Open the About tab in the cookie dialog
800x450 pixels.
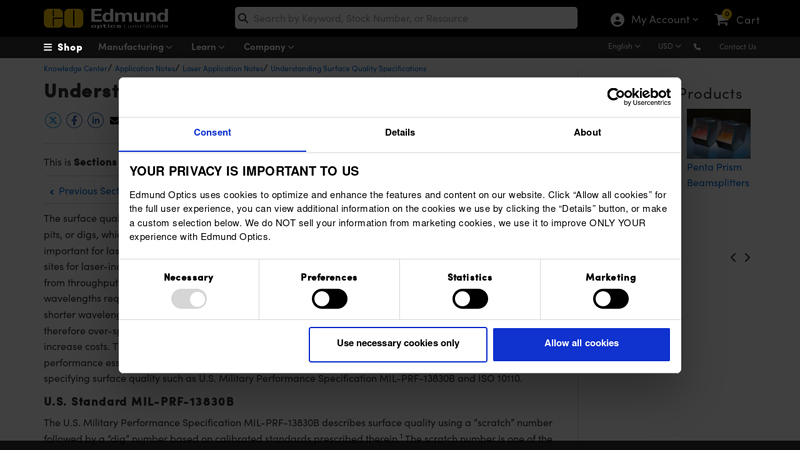pos(587,132)
